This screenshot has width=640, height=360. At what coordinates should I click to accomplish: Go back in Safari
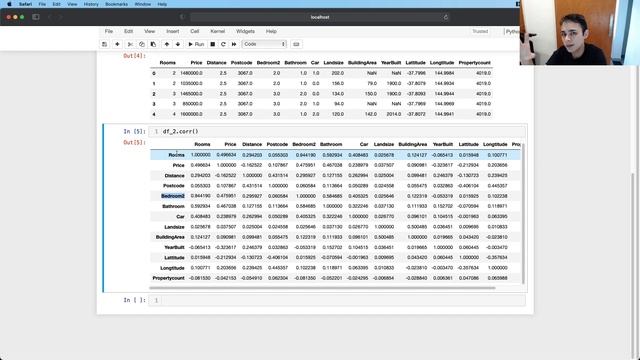[x=50, y=17]
